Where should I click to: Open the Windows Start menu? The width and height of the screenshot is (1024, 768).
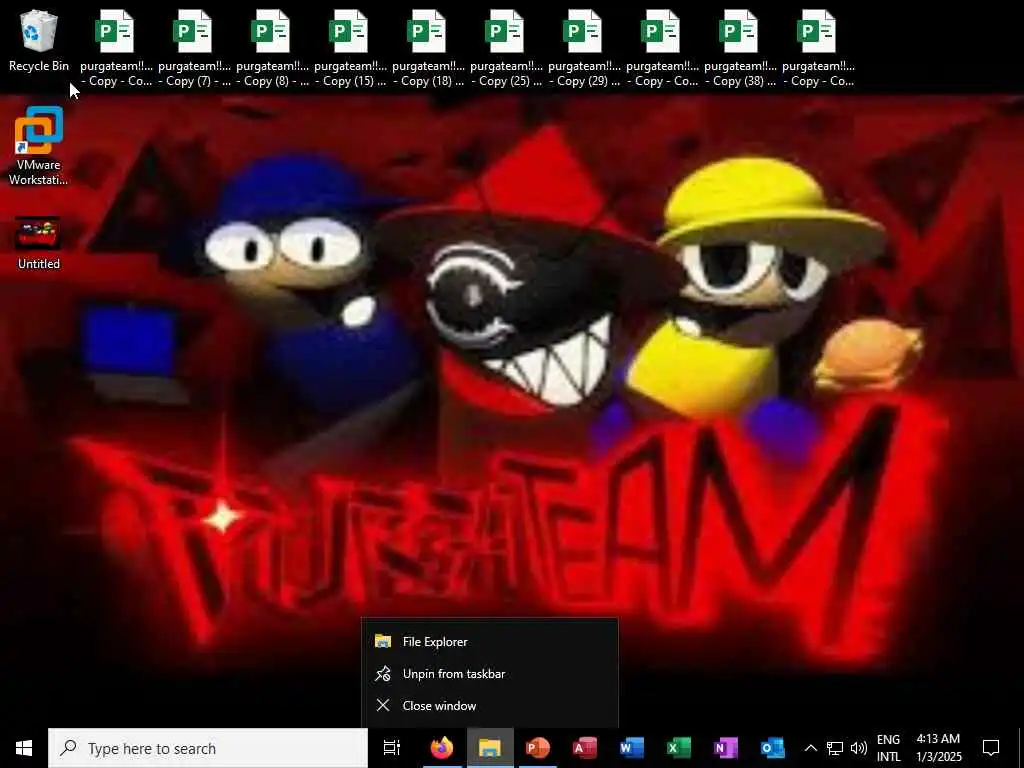click(x=24, y=748)
